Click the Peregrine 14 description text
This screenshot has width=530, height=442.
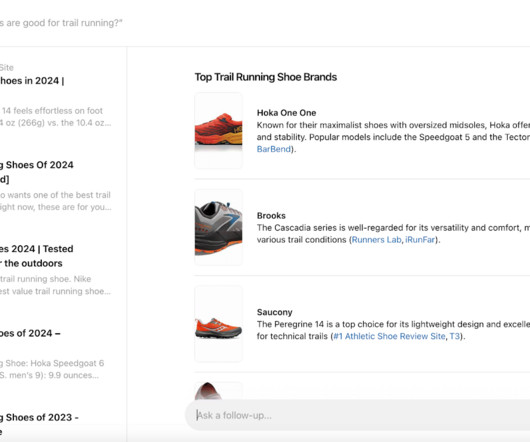(393, 330)
